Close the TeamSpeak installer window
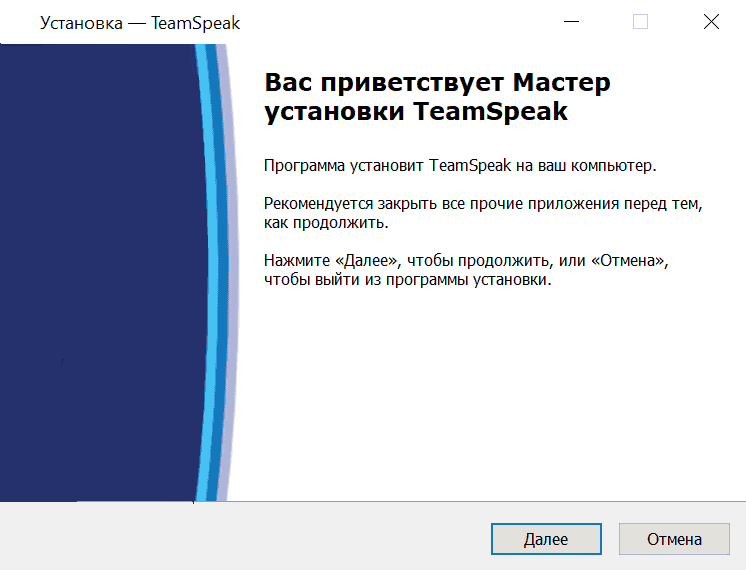This screenshot has height=570, width=746. click(x=711, y=22)
